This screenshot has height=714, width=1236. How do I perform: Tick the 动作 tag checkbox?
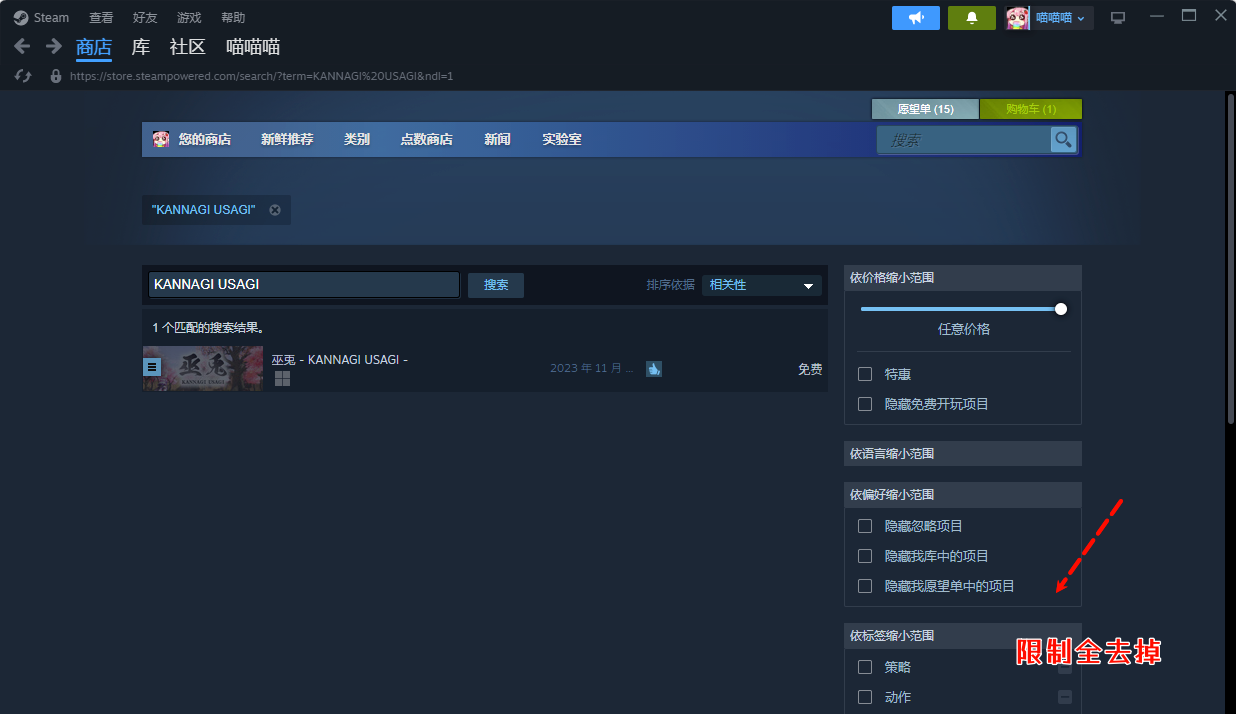click(x=865, y=697)
